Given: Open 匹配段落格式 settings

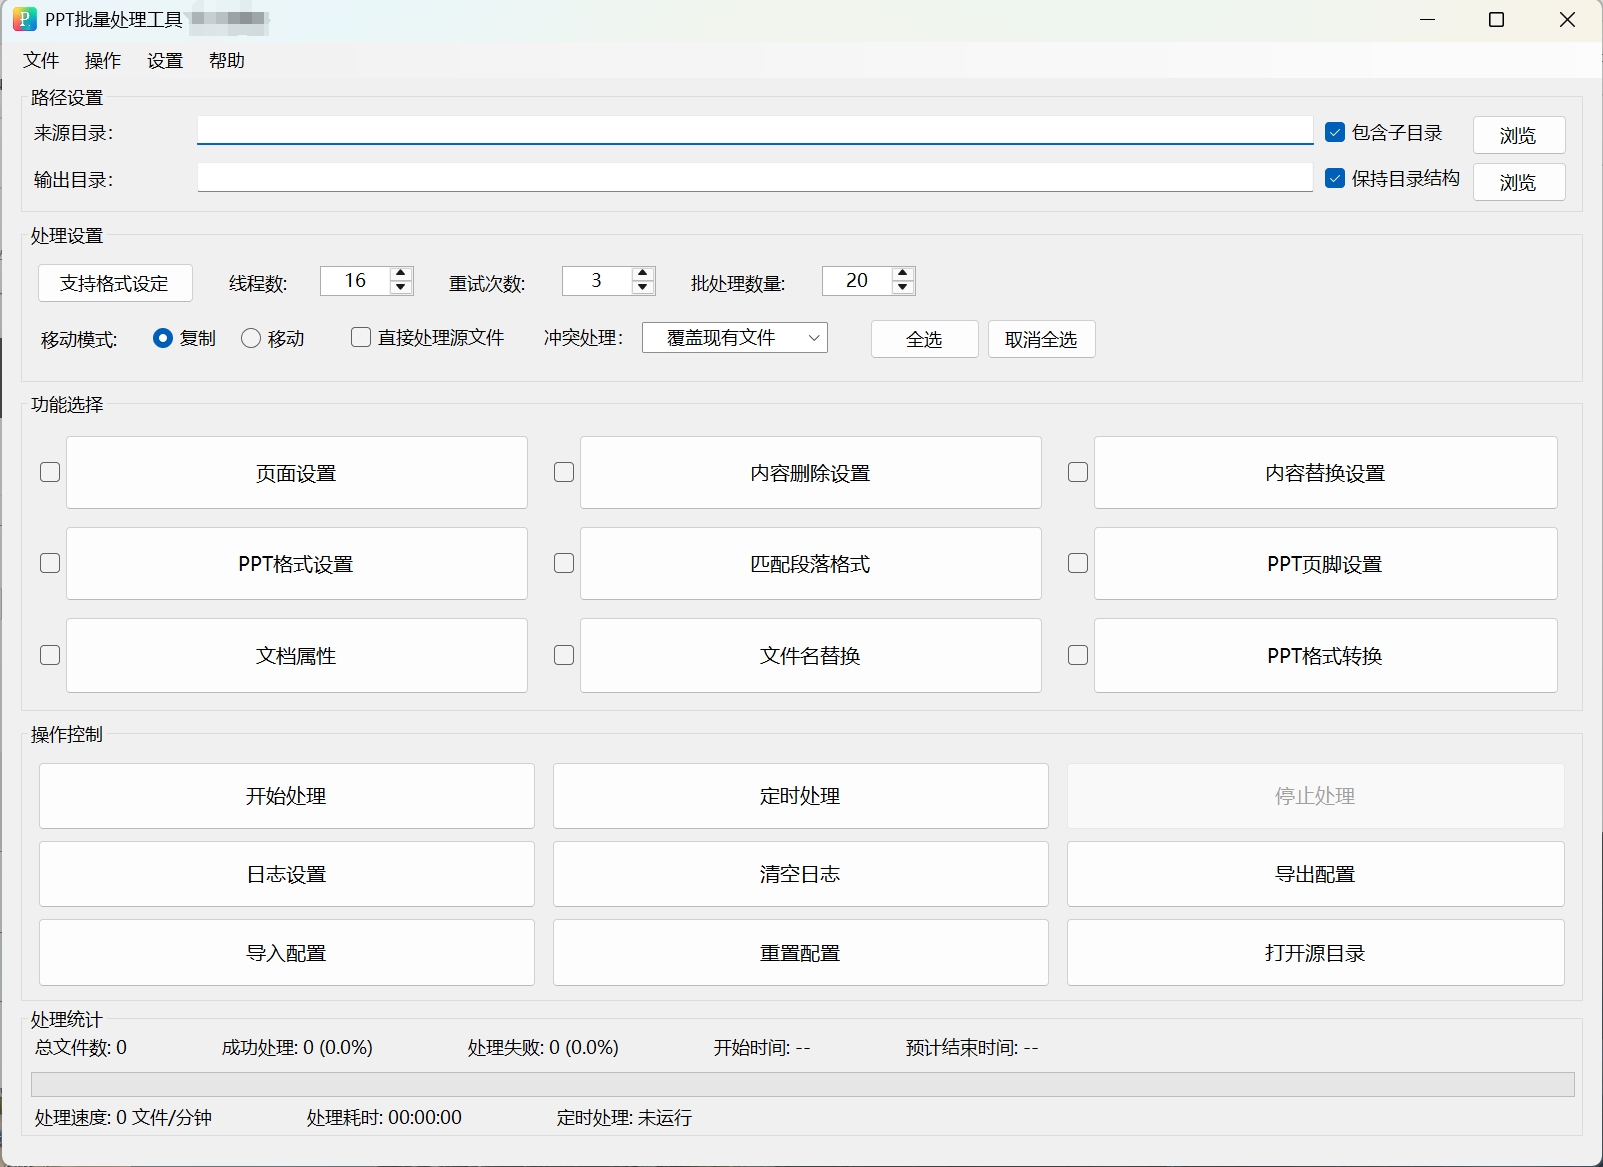Looking at the screenshot, I should [x=811, y=563].
